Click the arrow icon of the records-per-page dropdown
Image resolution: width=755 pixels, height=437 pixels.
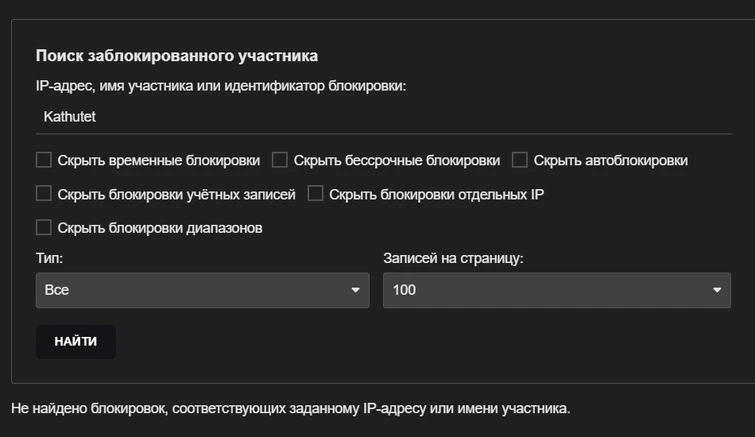(x=716, y=290)
